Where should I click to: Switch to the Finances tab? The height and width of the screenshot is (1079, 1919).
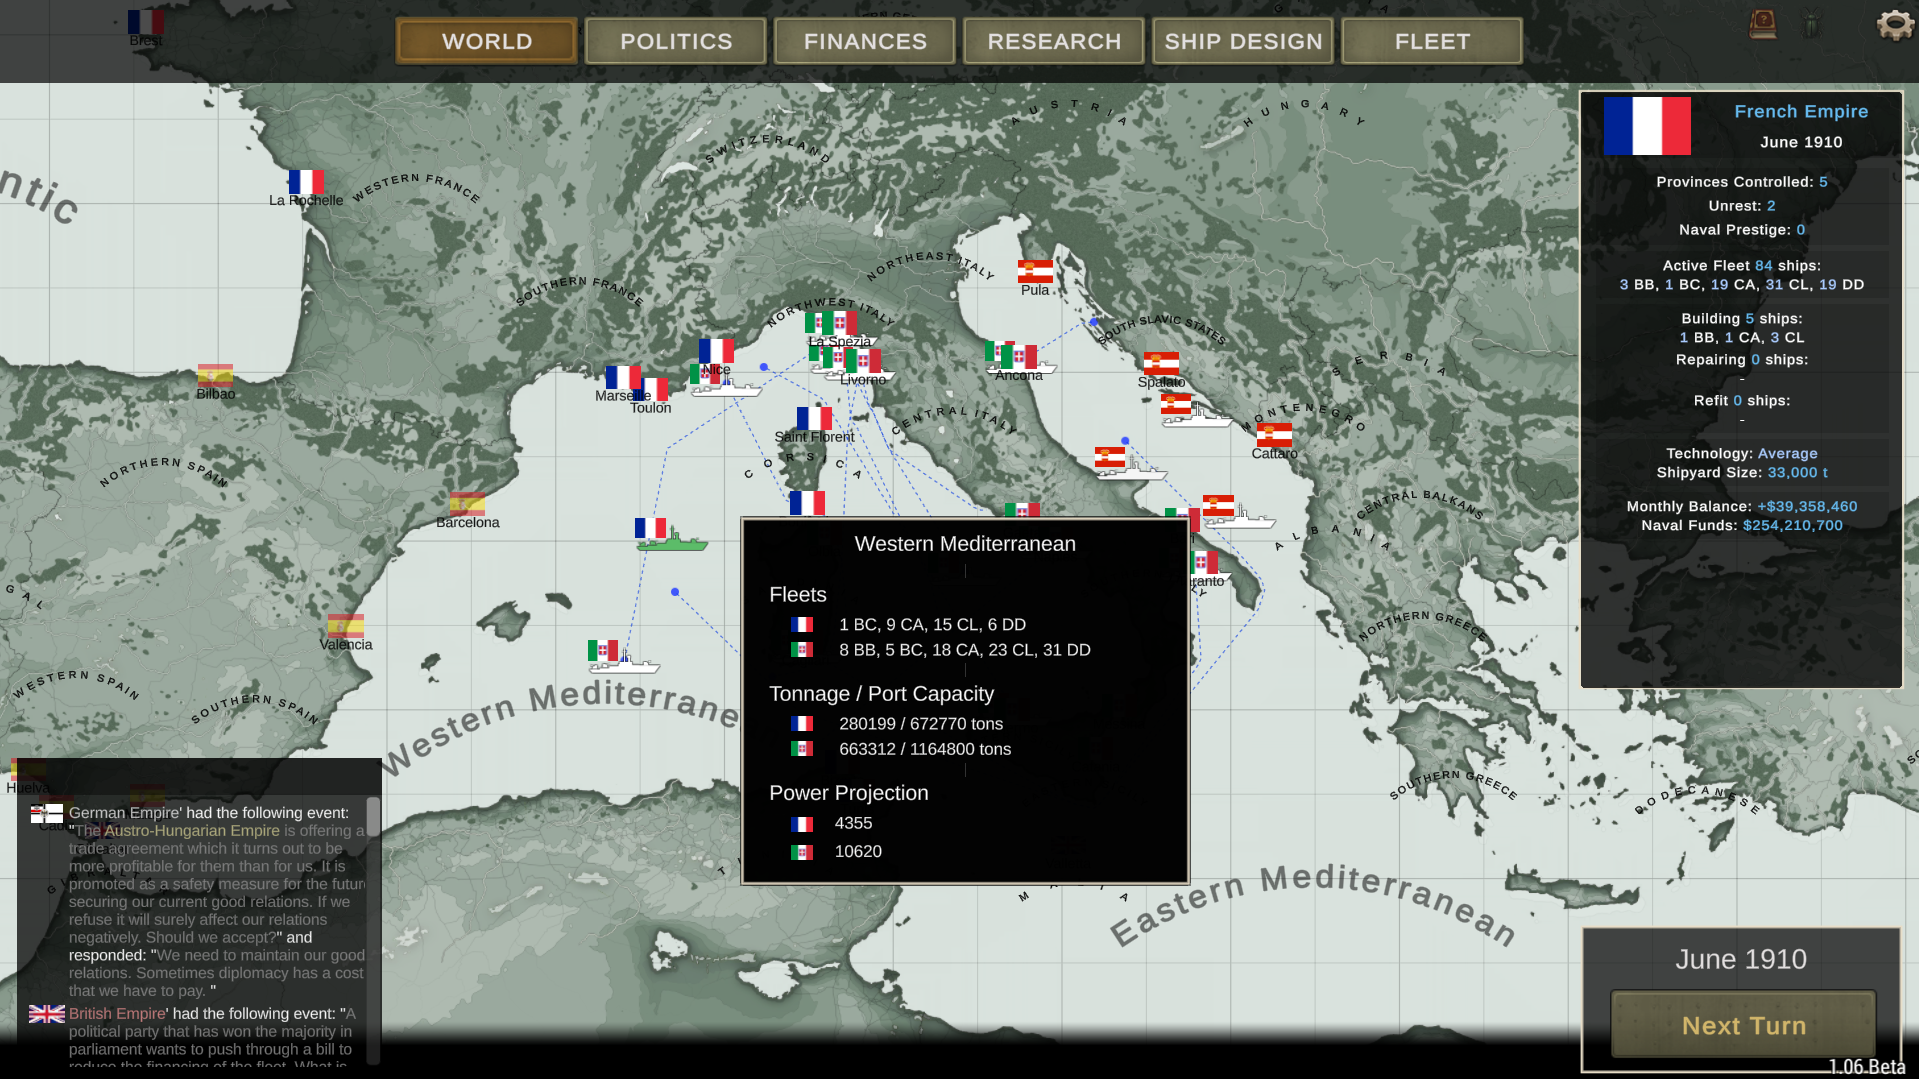coord(865,41)
